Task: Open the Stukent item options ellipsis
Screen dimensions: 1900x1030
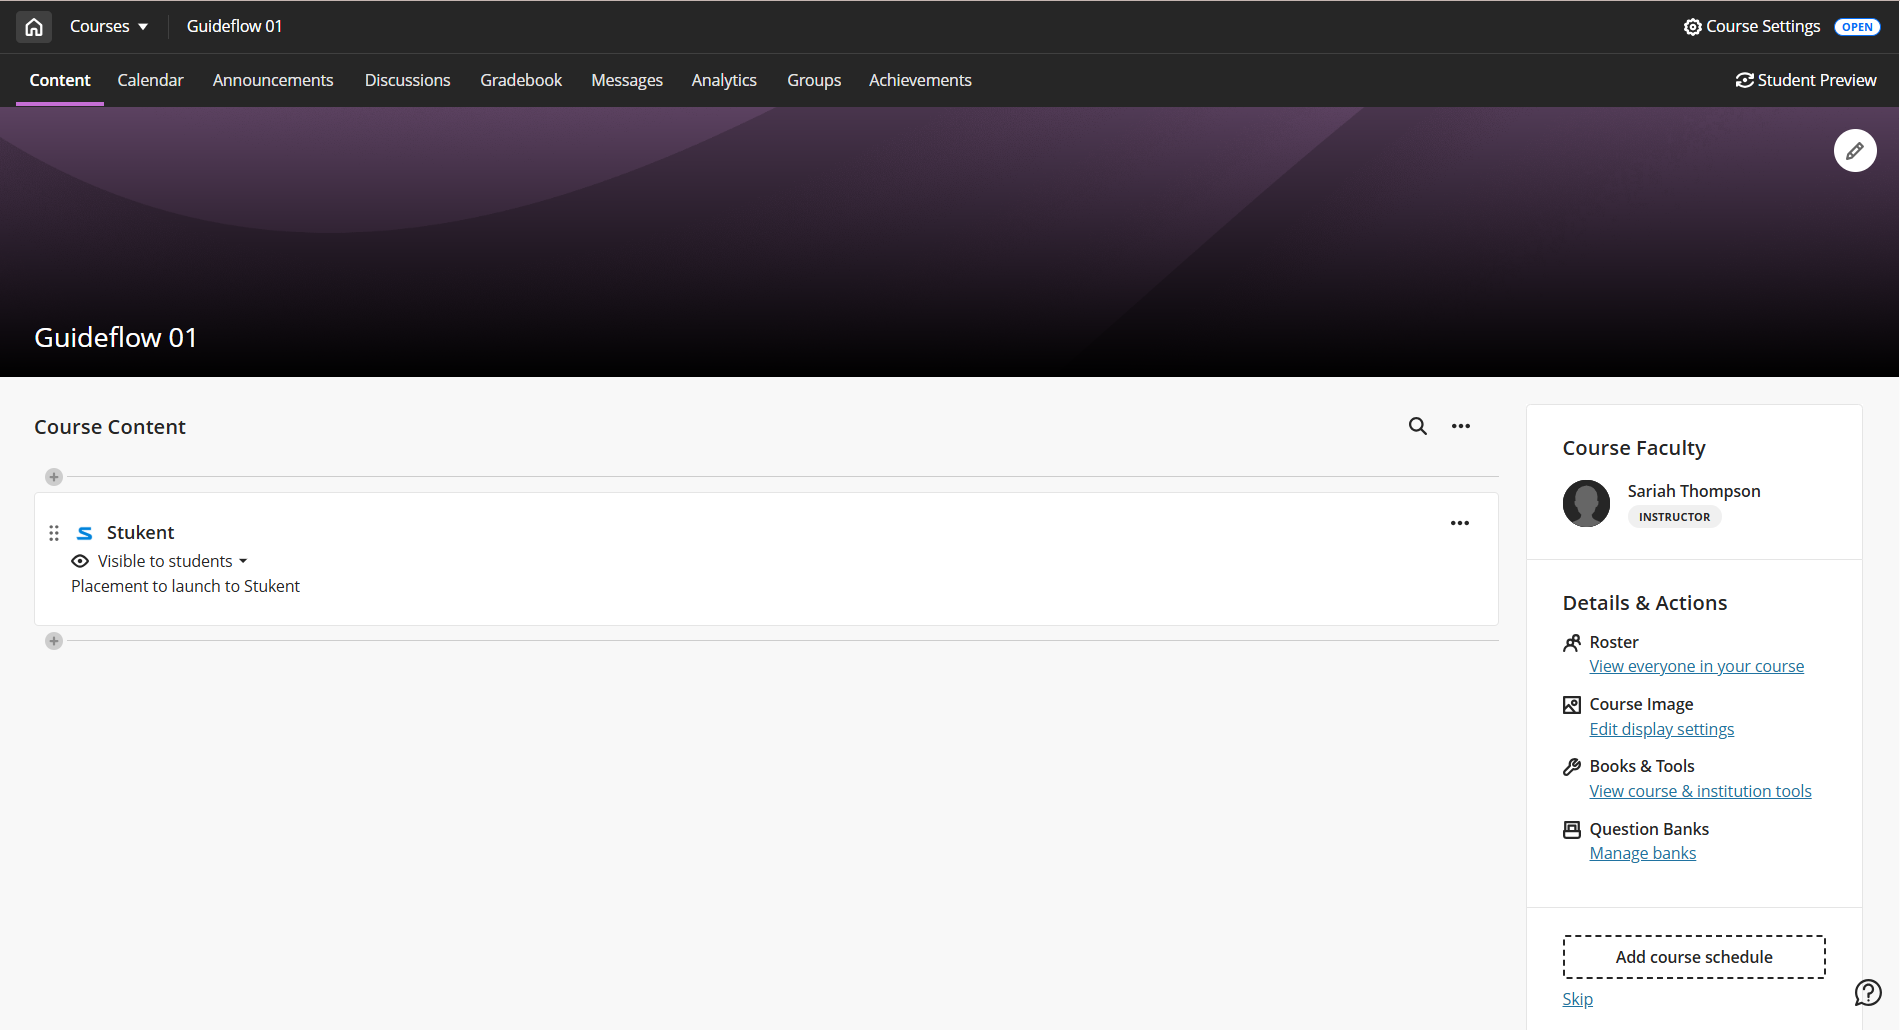Action: pyautogui.click(x=1459, y=523)
